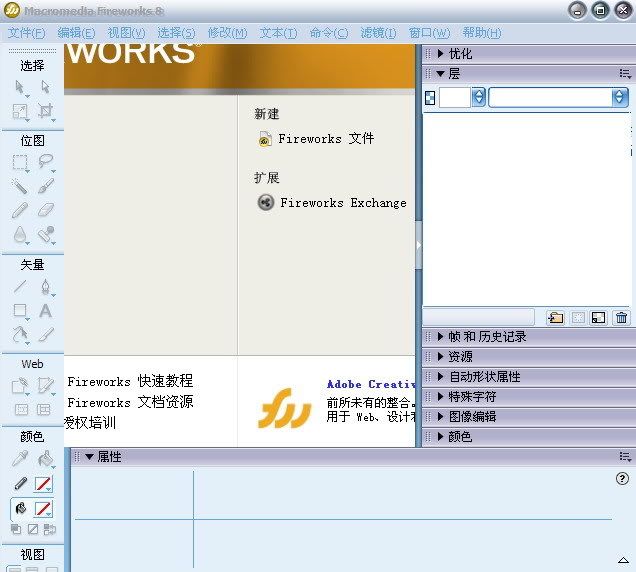Expand the 帧 和 历史记录 panel
The image size is (636, 572).
(x=441, y=336)
